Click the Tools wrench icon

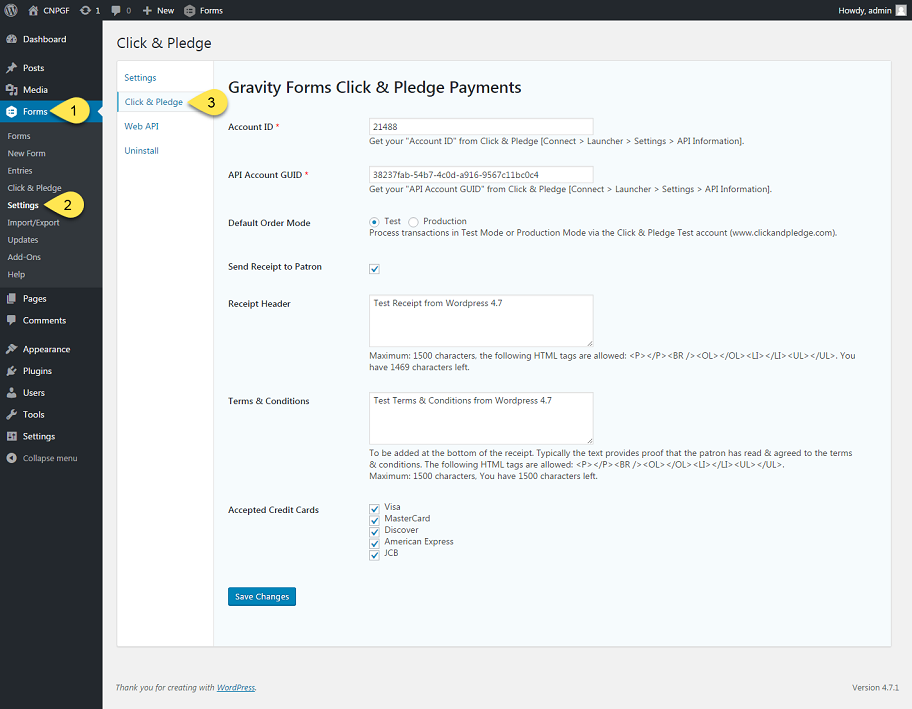(x=12, y=415)
